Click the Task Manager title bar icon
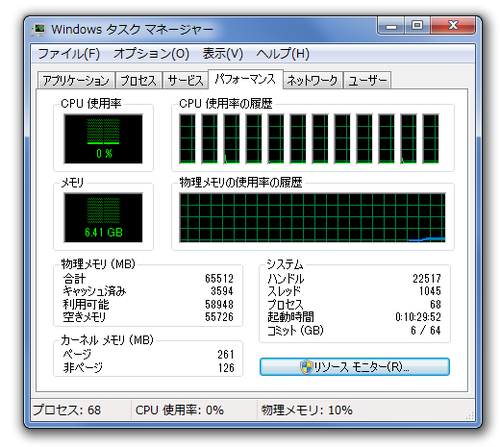500x447 pixels. click(x=39, y=29)
